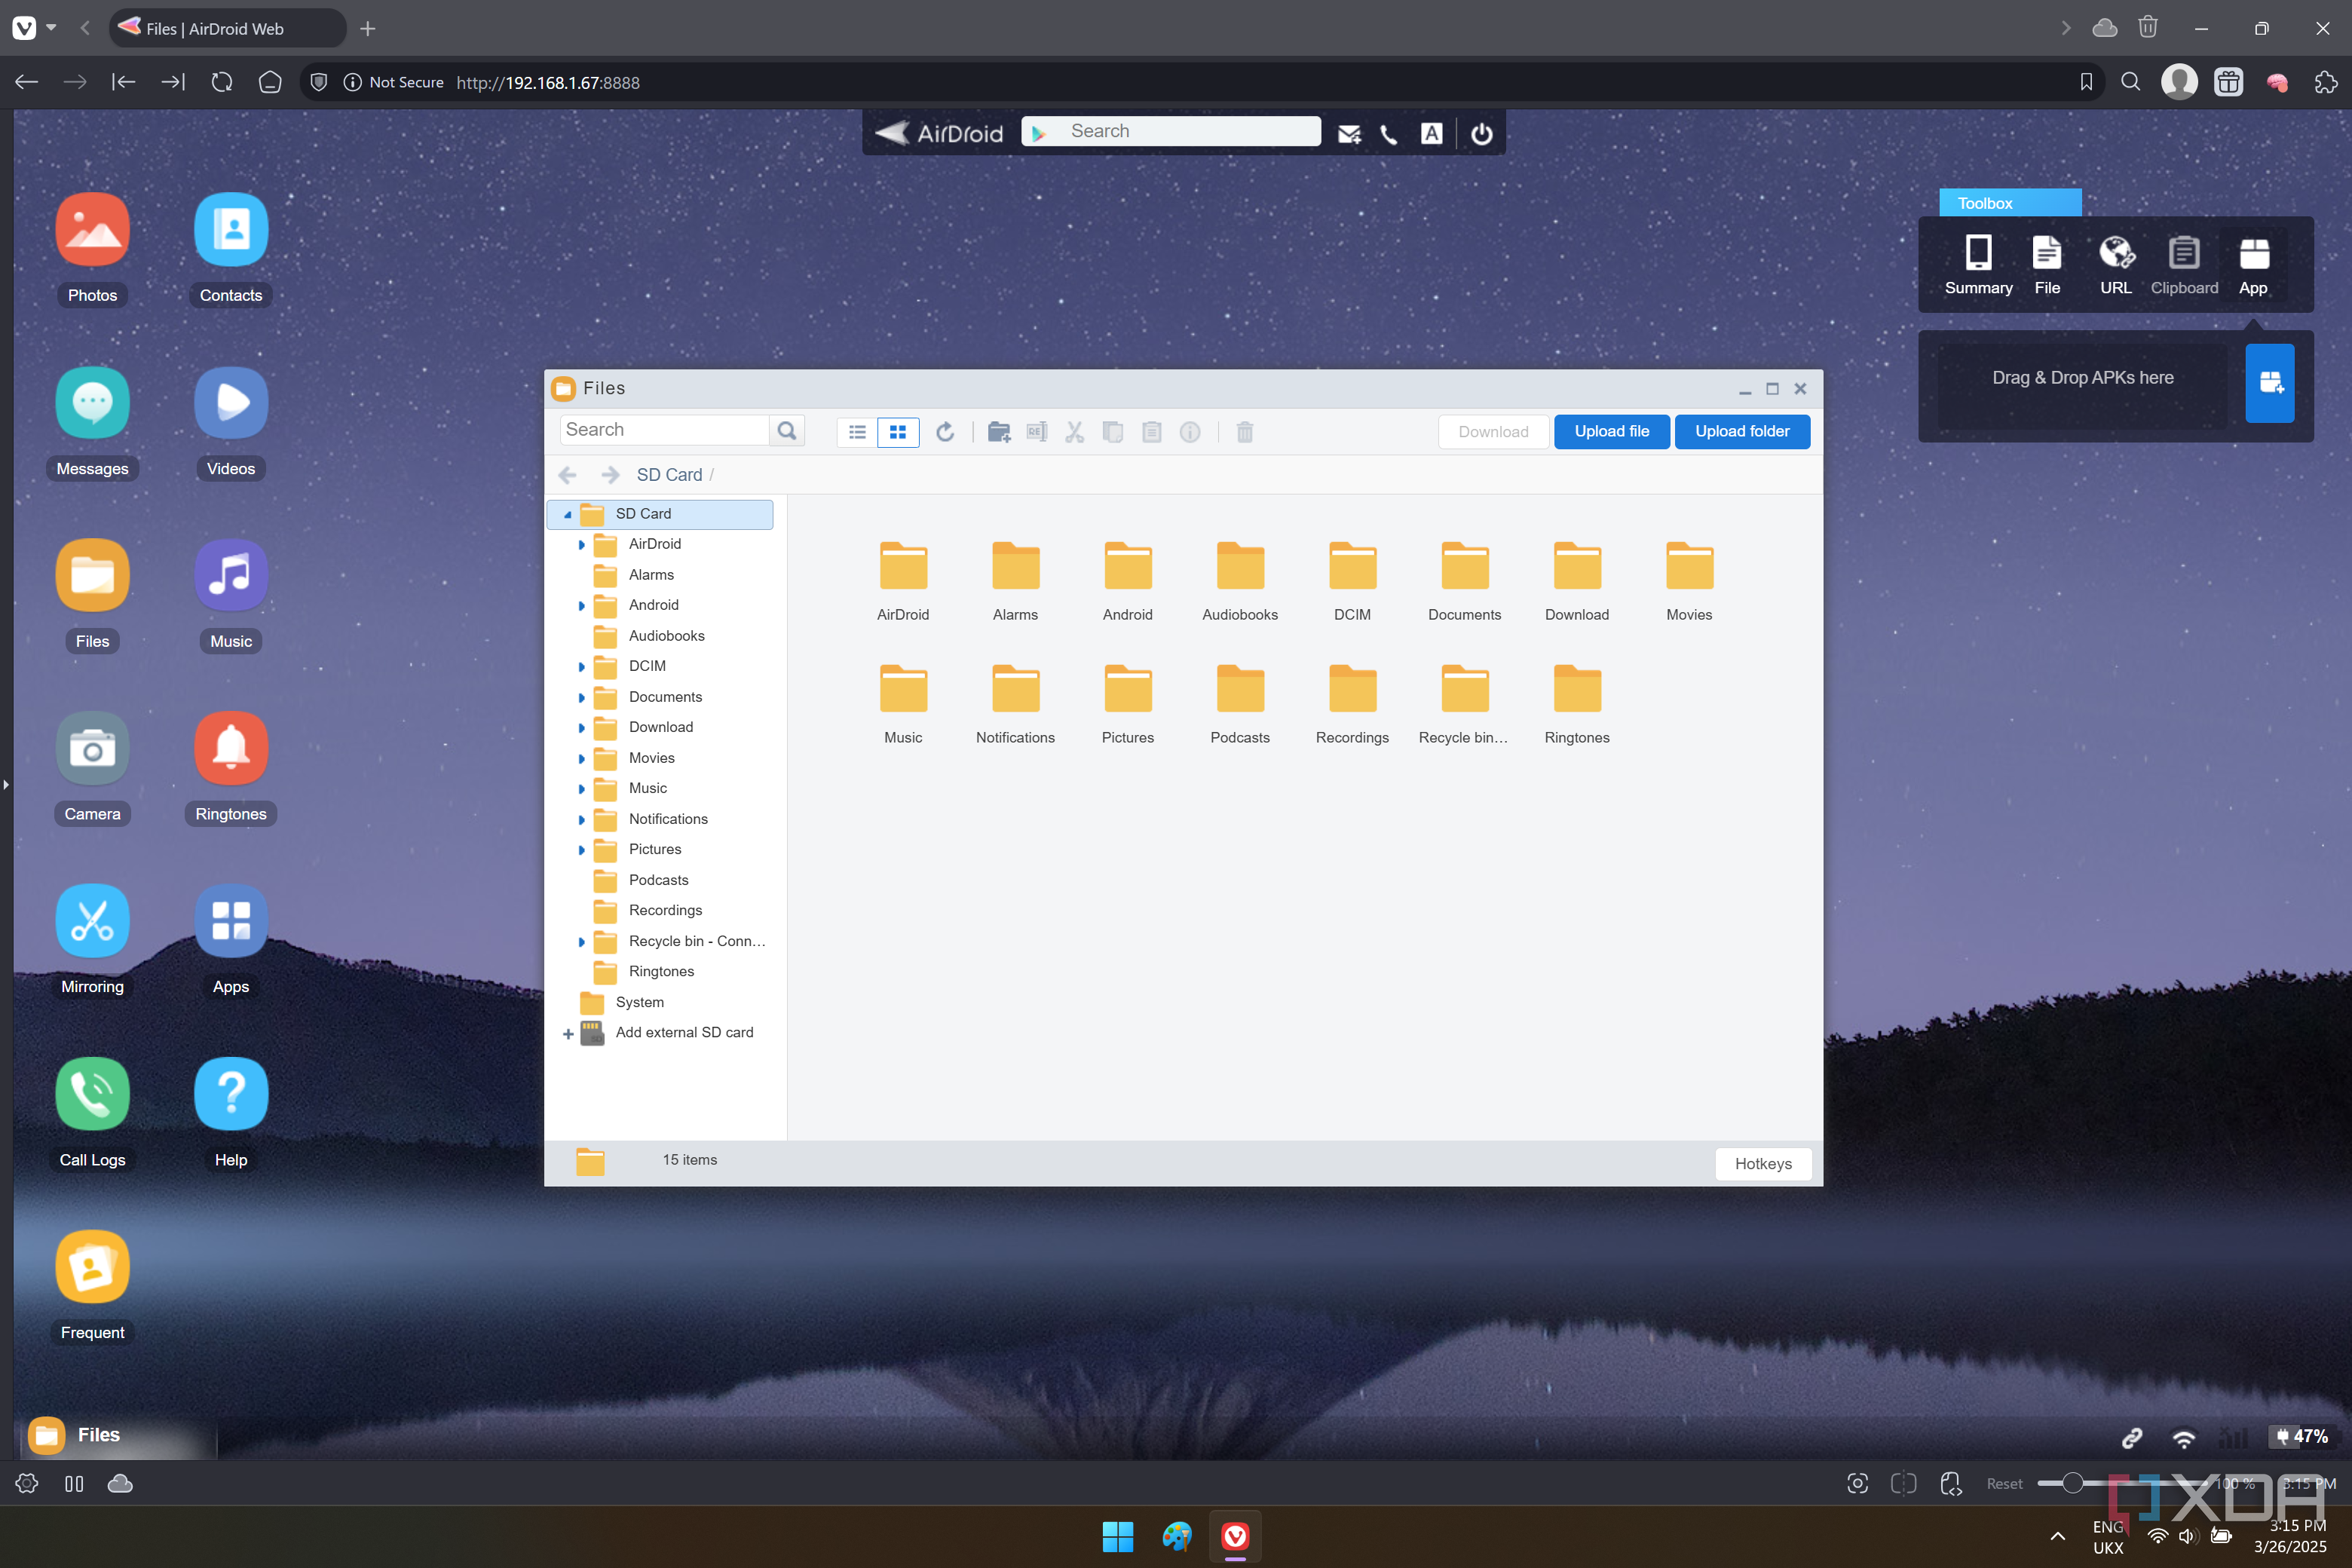Viewport: 2352px width, 1568px height.
Task: Switch to Clipboard tab in Toolbox
Action: click(2184, 265)
